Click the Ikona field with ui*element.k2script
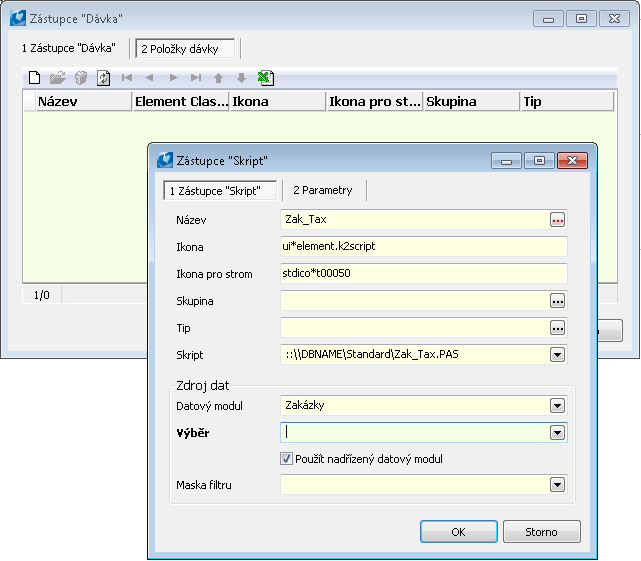This screenshot has height=561, width=641. 424,246
